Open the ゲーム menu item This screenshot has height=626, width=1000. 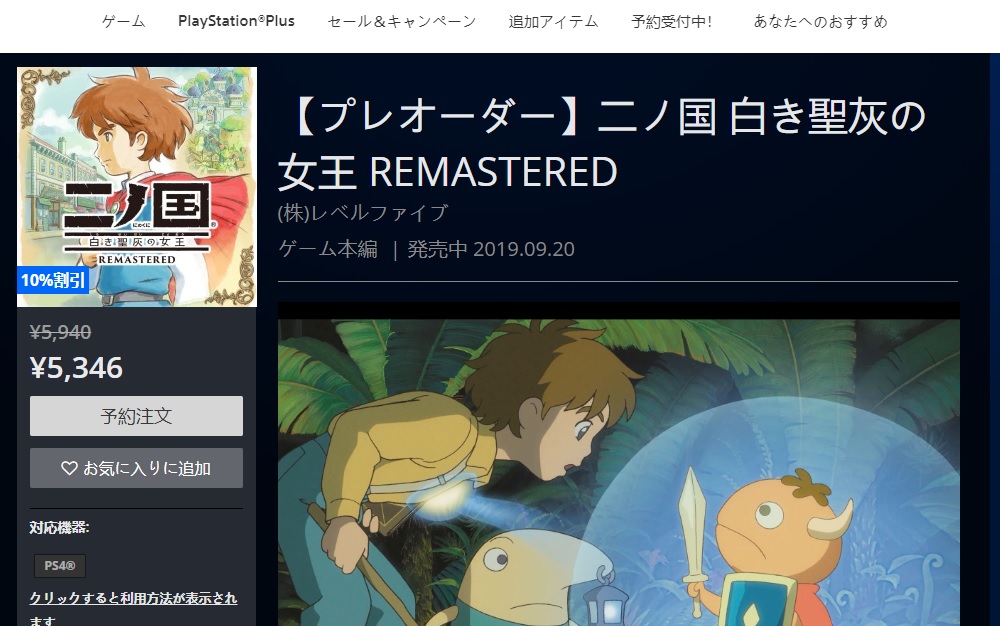124,22
